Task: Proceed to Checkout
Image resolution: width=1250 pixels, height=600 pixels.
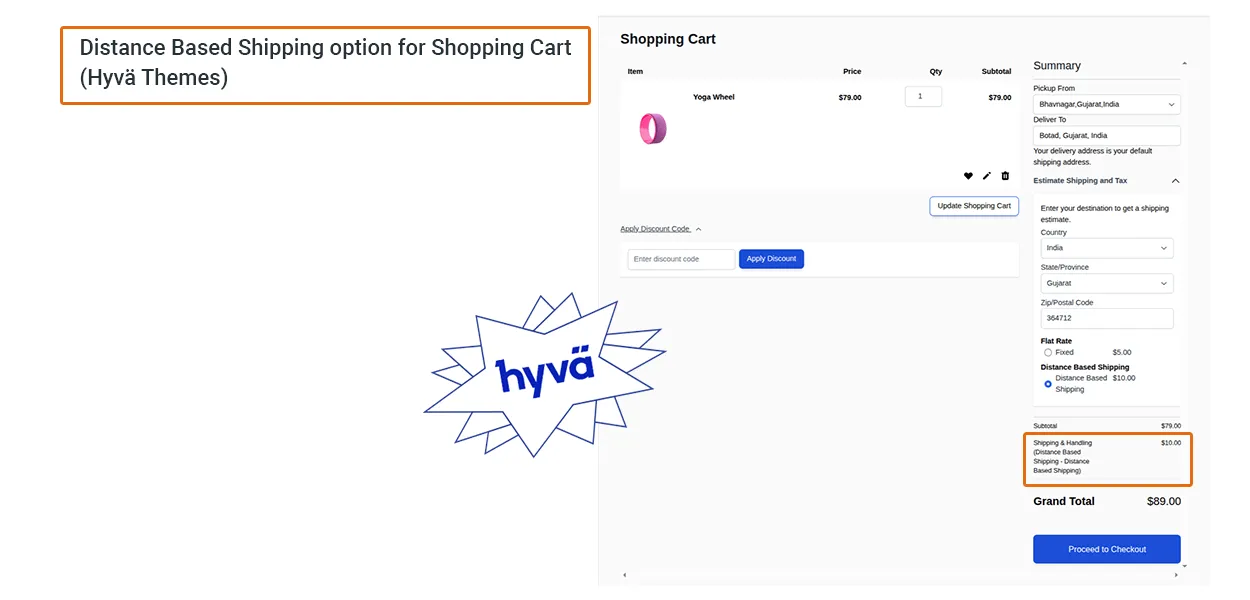Action: (x=1106, y=549)
